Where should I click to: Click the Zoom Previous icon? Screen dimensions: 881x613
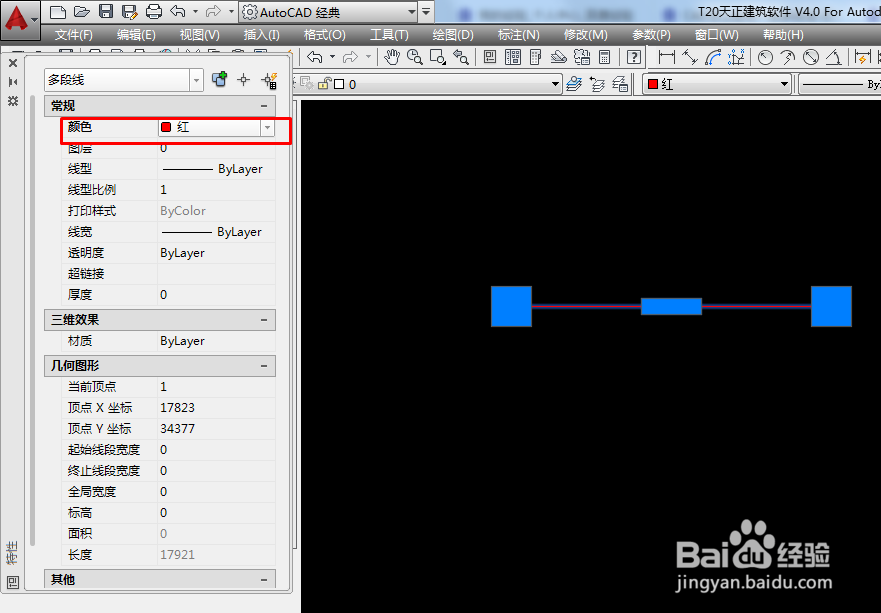pos(461,57)
